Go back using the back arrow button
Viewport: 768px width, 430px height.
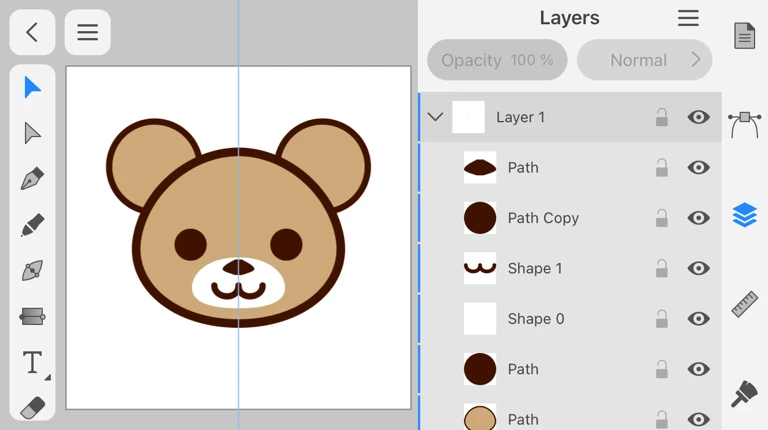[32, 32]
